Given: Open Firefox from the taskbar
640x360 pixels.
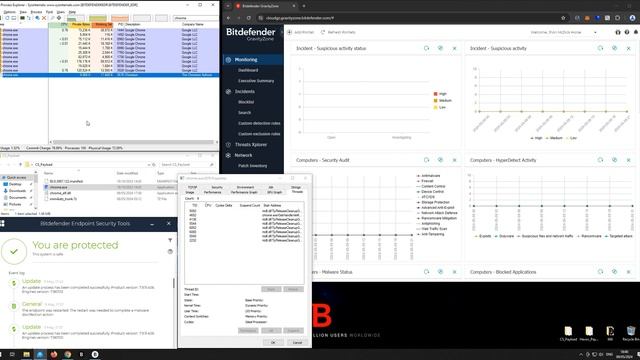Looking at the screenshot, I should (x=54, y=354).
